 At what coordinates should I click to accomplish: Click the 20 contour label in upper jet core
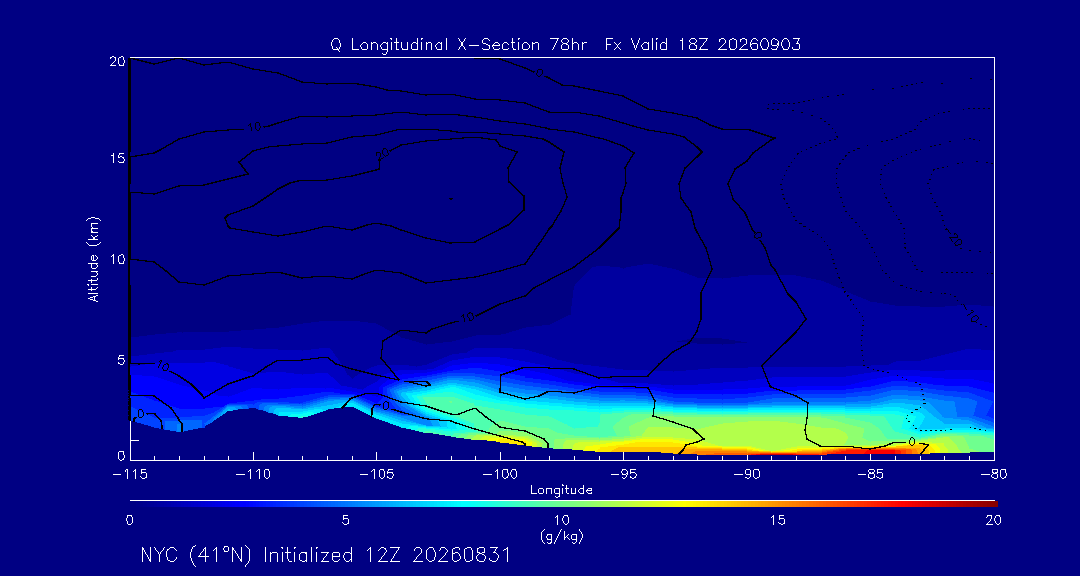point(382,154)
